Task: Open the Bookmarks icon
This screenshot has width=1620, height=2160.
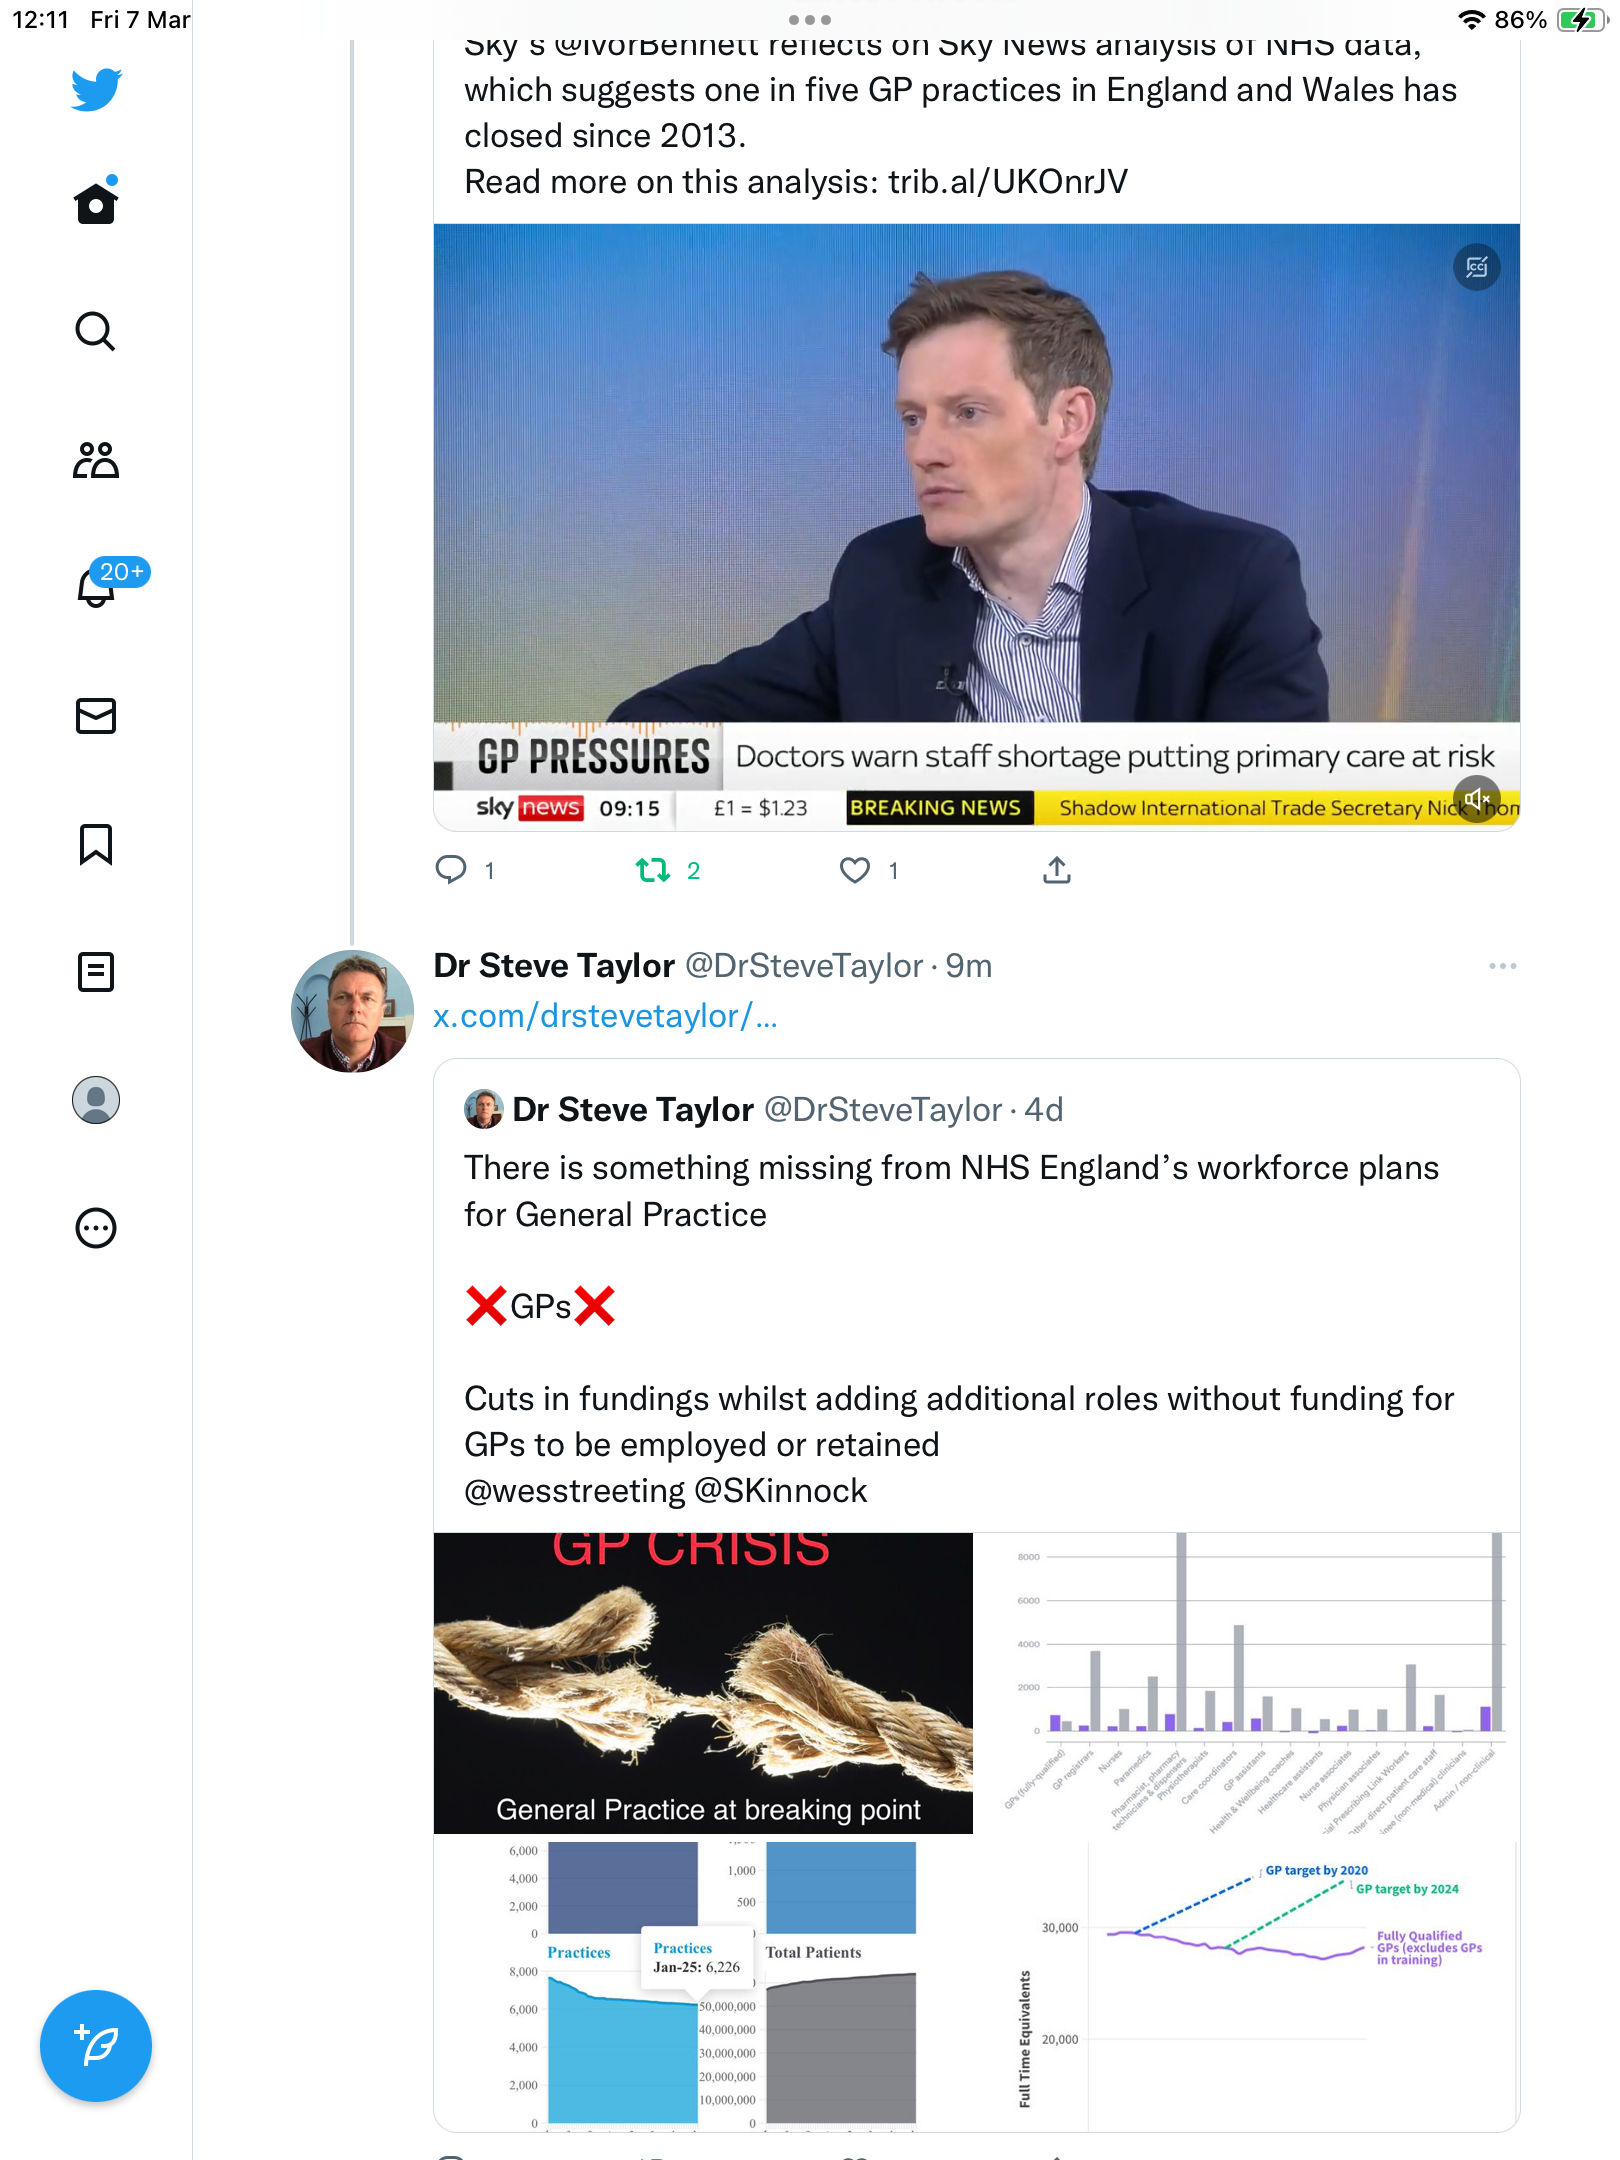Action: pyautogui.click(x=96, y=844)
